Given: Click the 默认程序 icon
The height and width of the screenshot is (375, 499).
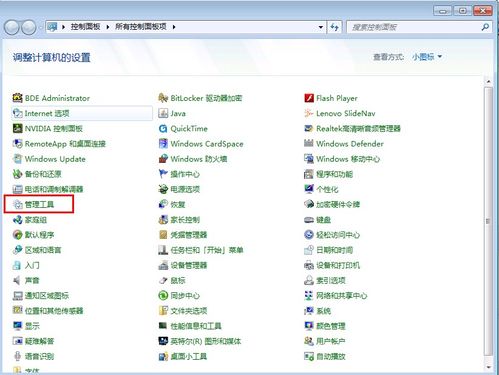Looking at the screenshot, I should tap(17, 235).
